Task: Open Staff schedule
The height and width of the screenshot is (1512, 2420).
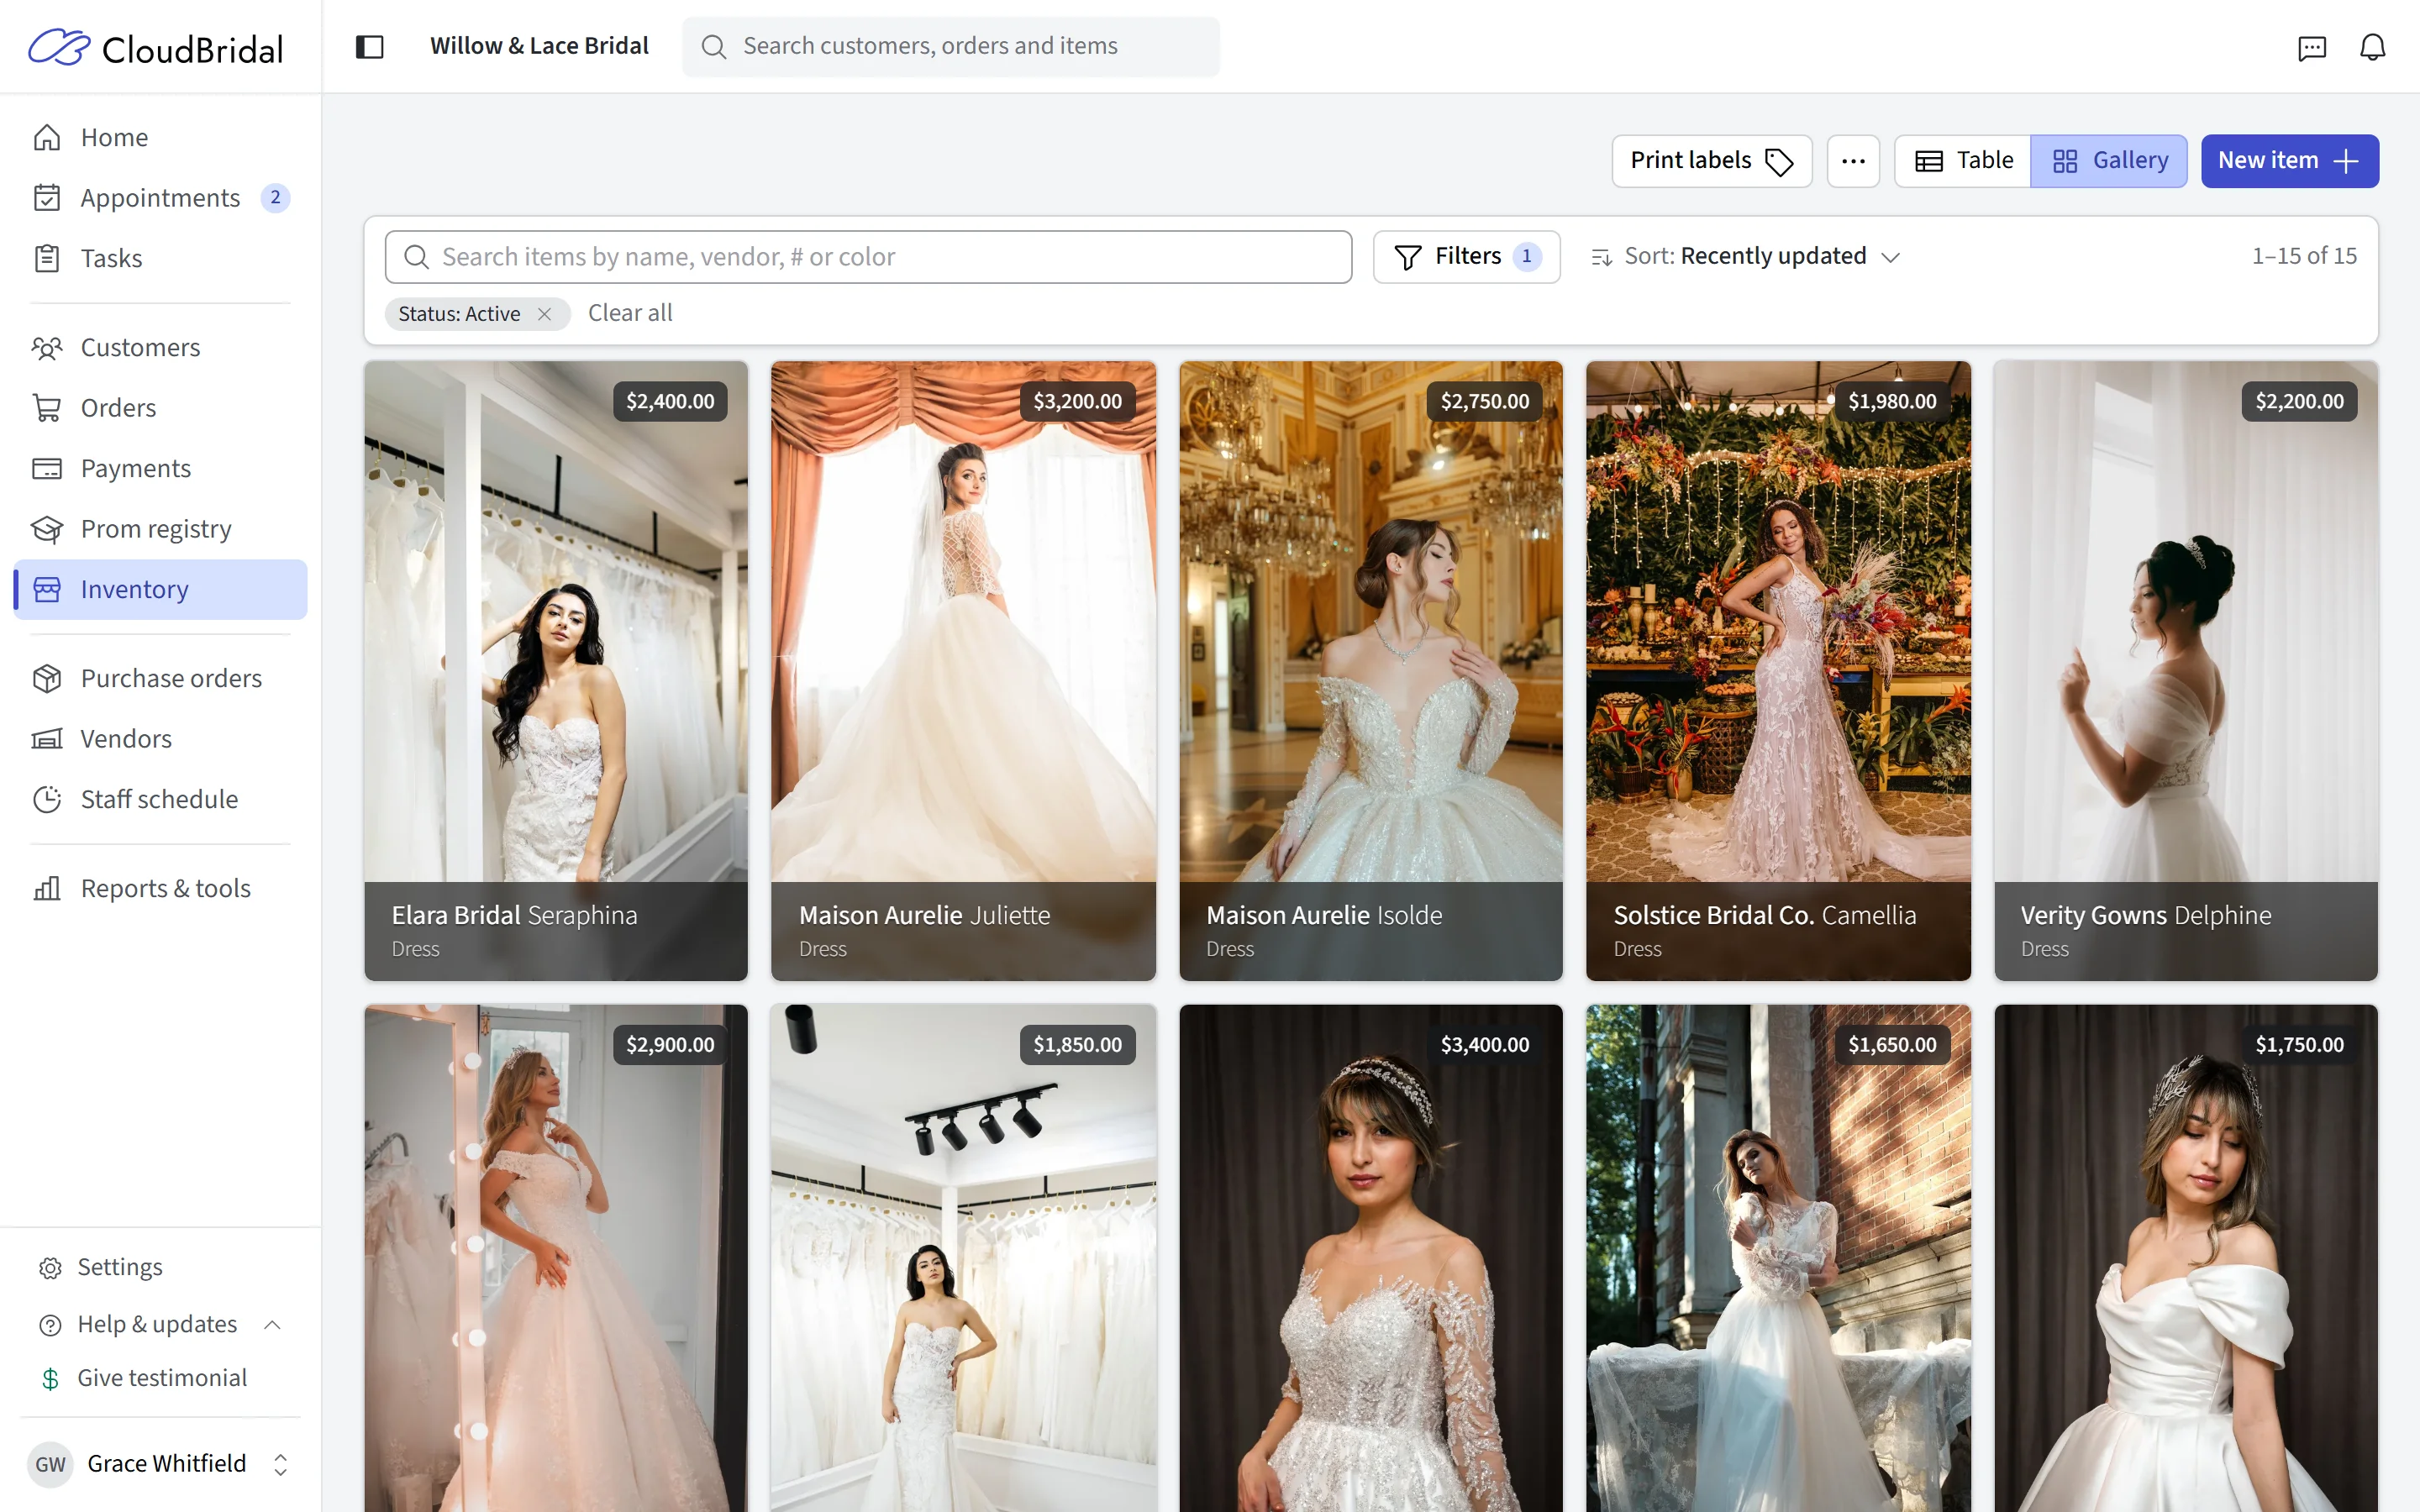Action: (160, 799)
